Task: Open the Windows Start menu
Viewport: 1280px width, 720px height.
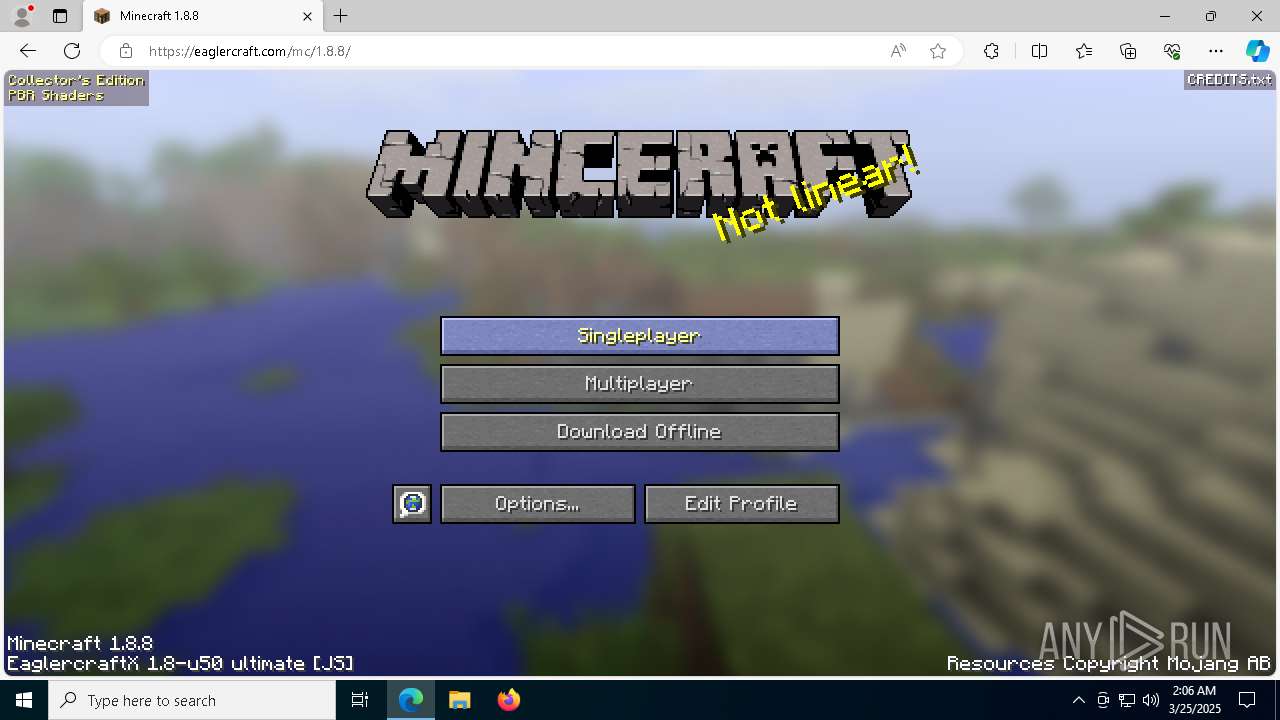Action: point(24,700)
